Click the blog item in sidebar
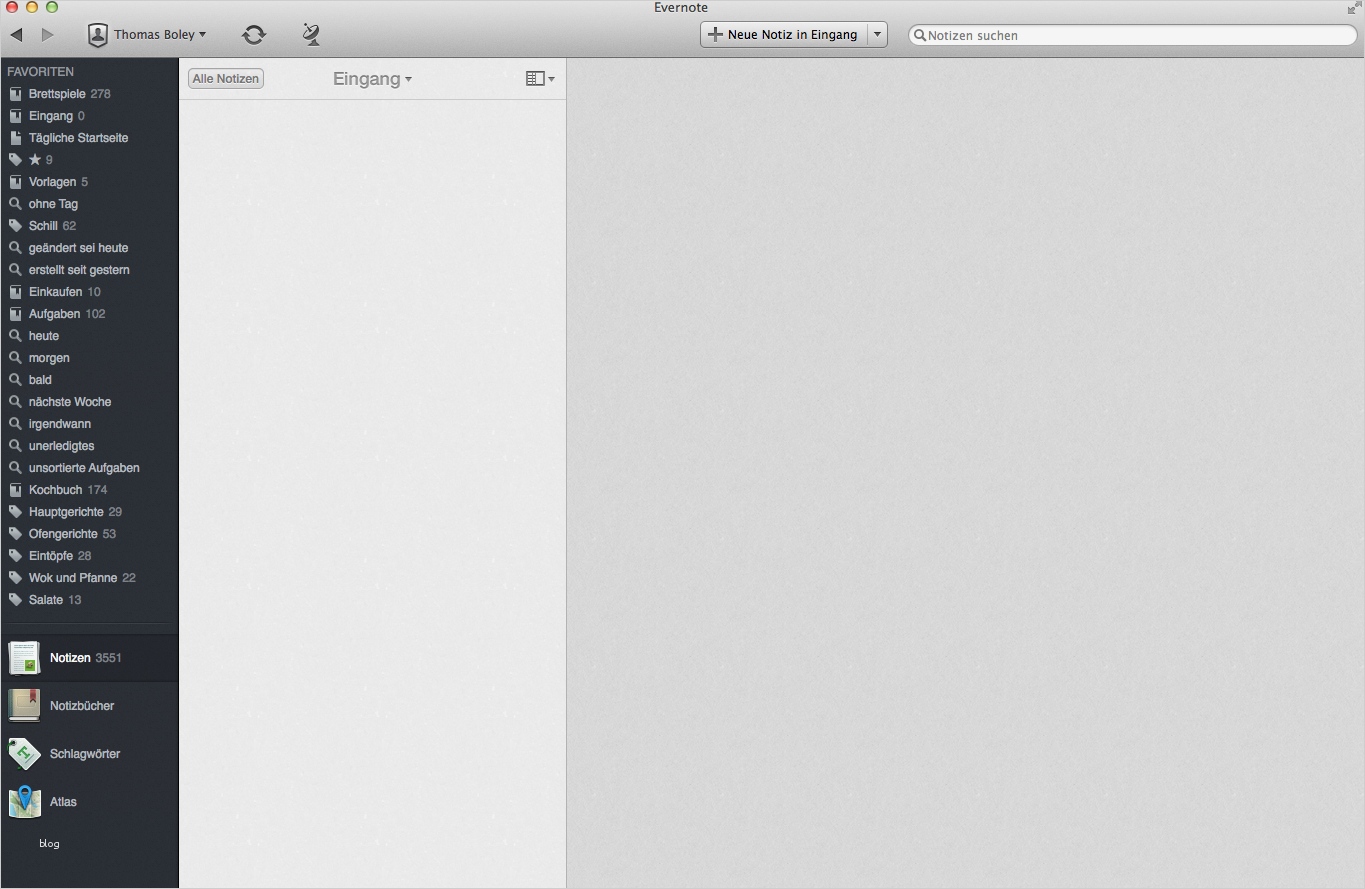This screenshot has width=1365, height=889. point(49,844)
